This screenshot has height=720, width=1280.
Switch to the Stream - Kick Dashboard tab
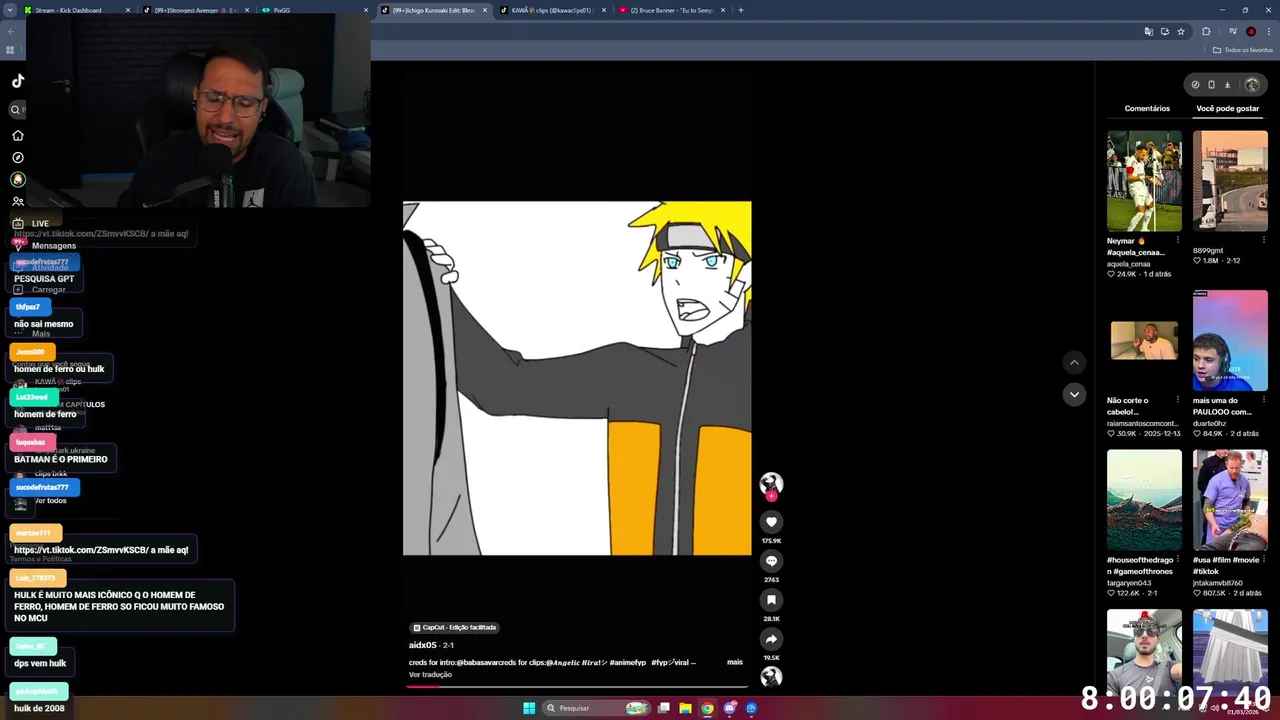(x=77, y=10)
